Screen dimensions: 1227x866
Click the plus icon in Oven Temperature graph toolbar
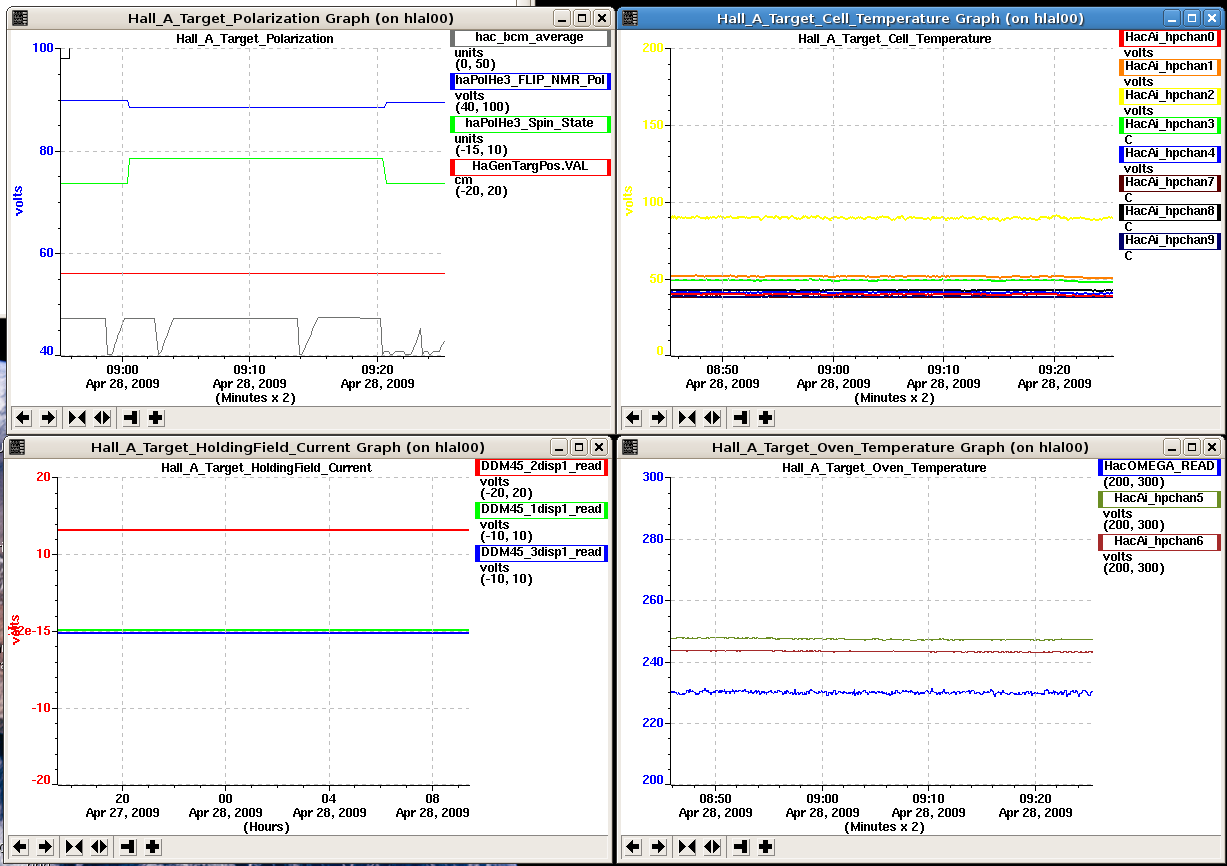[x=766, y=847]
